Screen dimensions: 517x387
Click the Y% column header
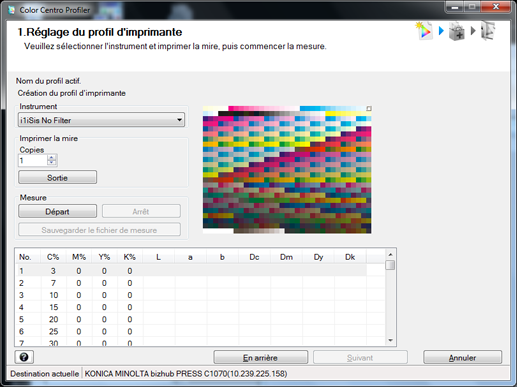(104, 257)
